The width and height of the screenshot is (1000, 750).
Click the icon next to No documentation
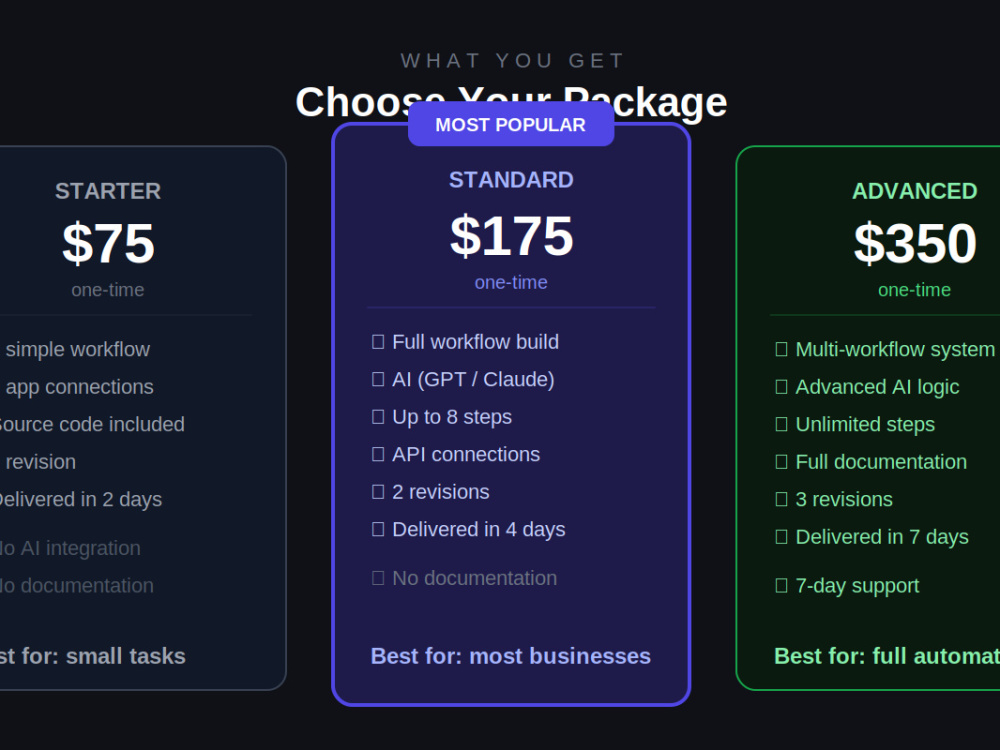(378, 578)
